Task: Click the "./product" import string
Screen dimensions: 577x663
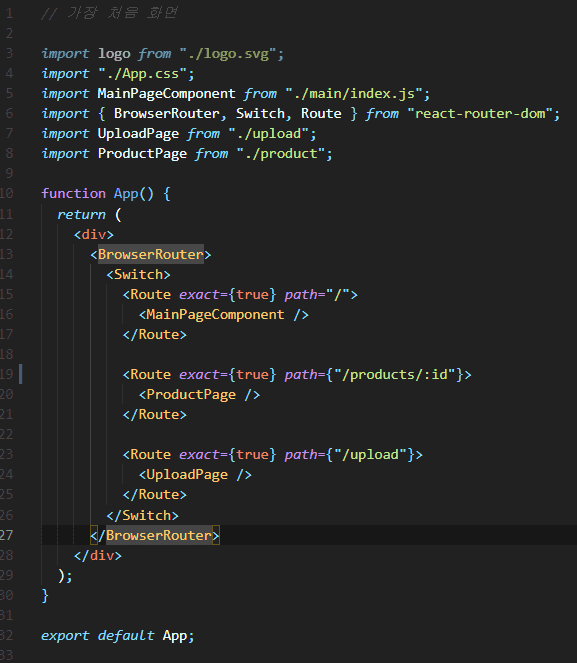Action: [x=280, y=153]
